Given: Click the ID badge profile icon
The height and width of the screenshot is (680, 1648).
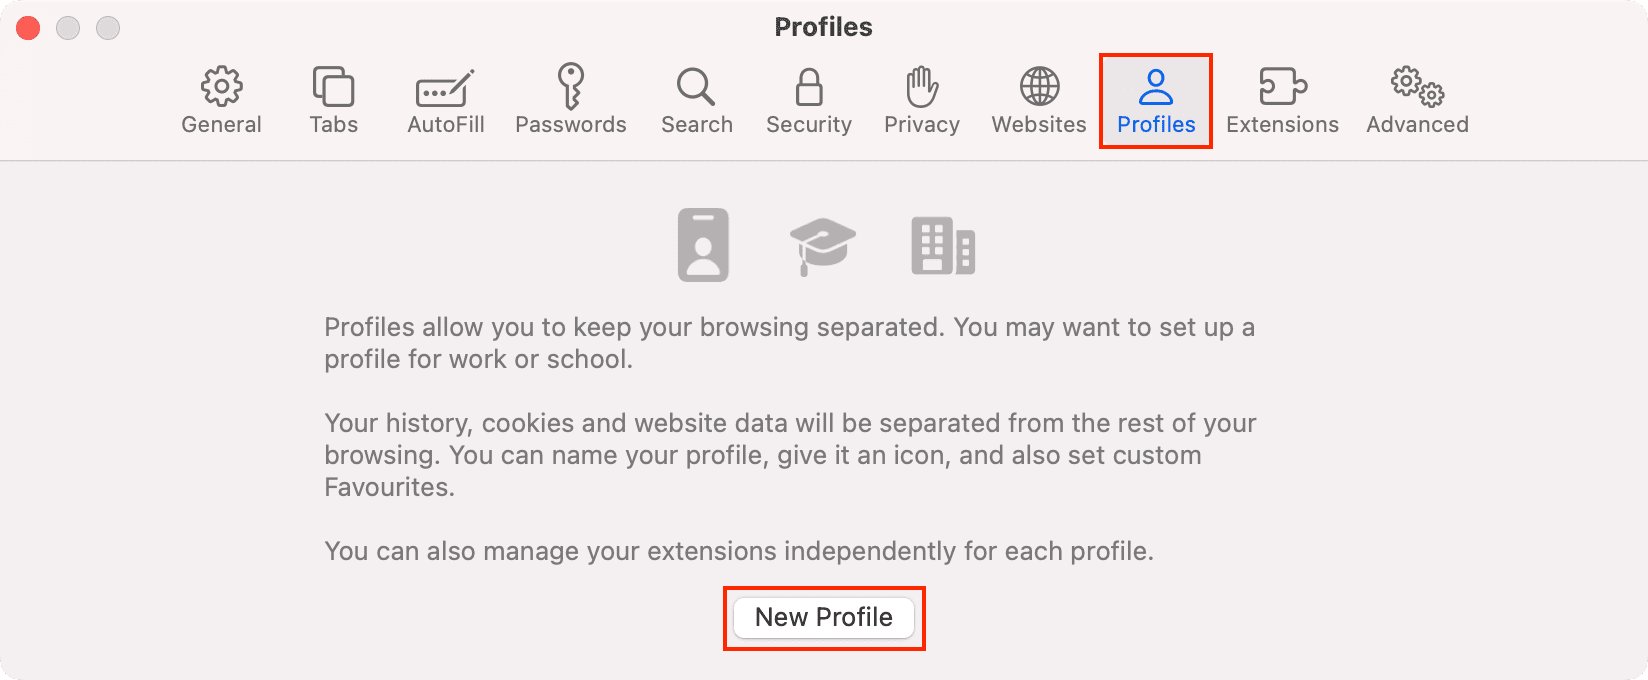Looking at the screenshot, I should [x=703, y=245].
